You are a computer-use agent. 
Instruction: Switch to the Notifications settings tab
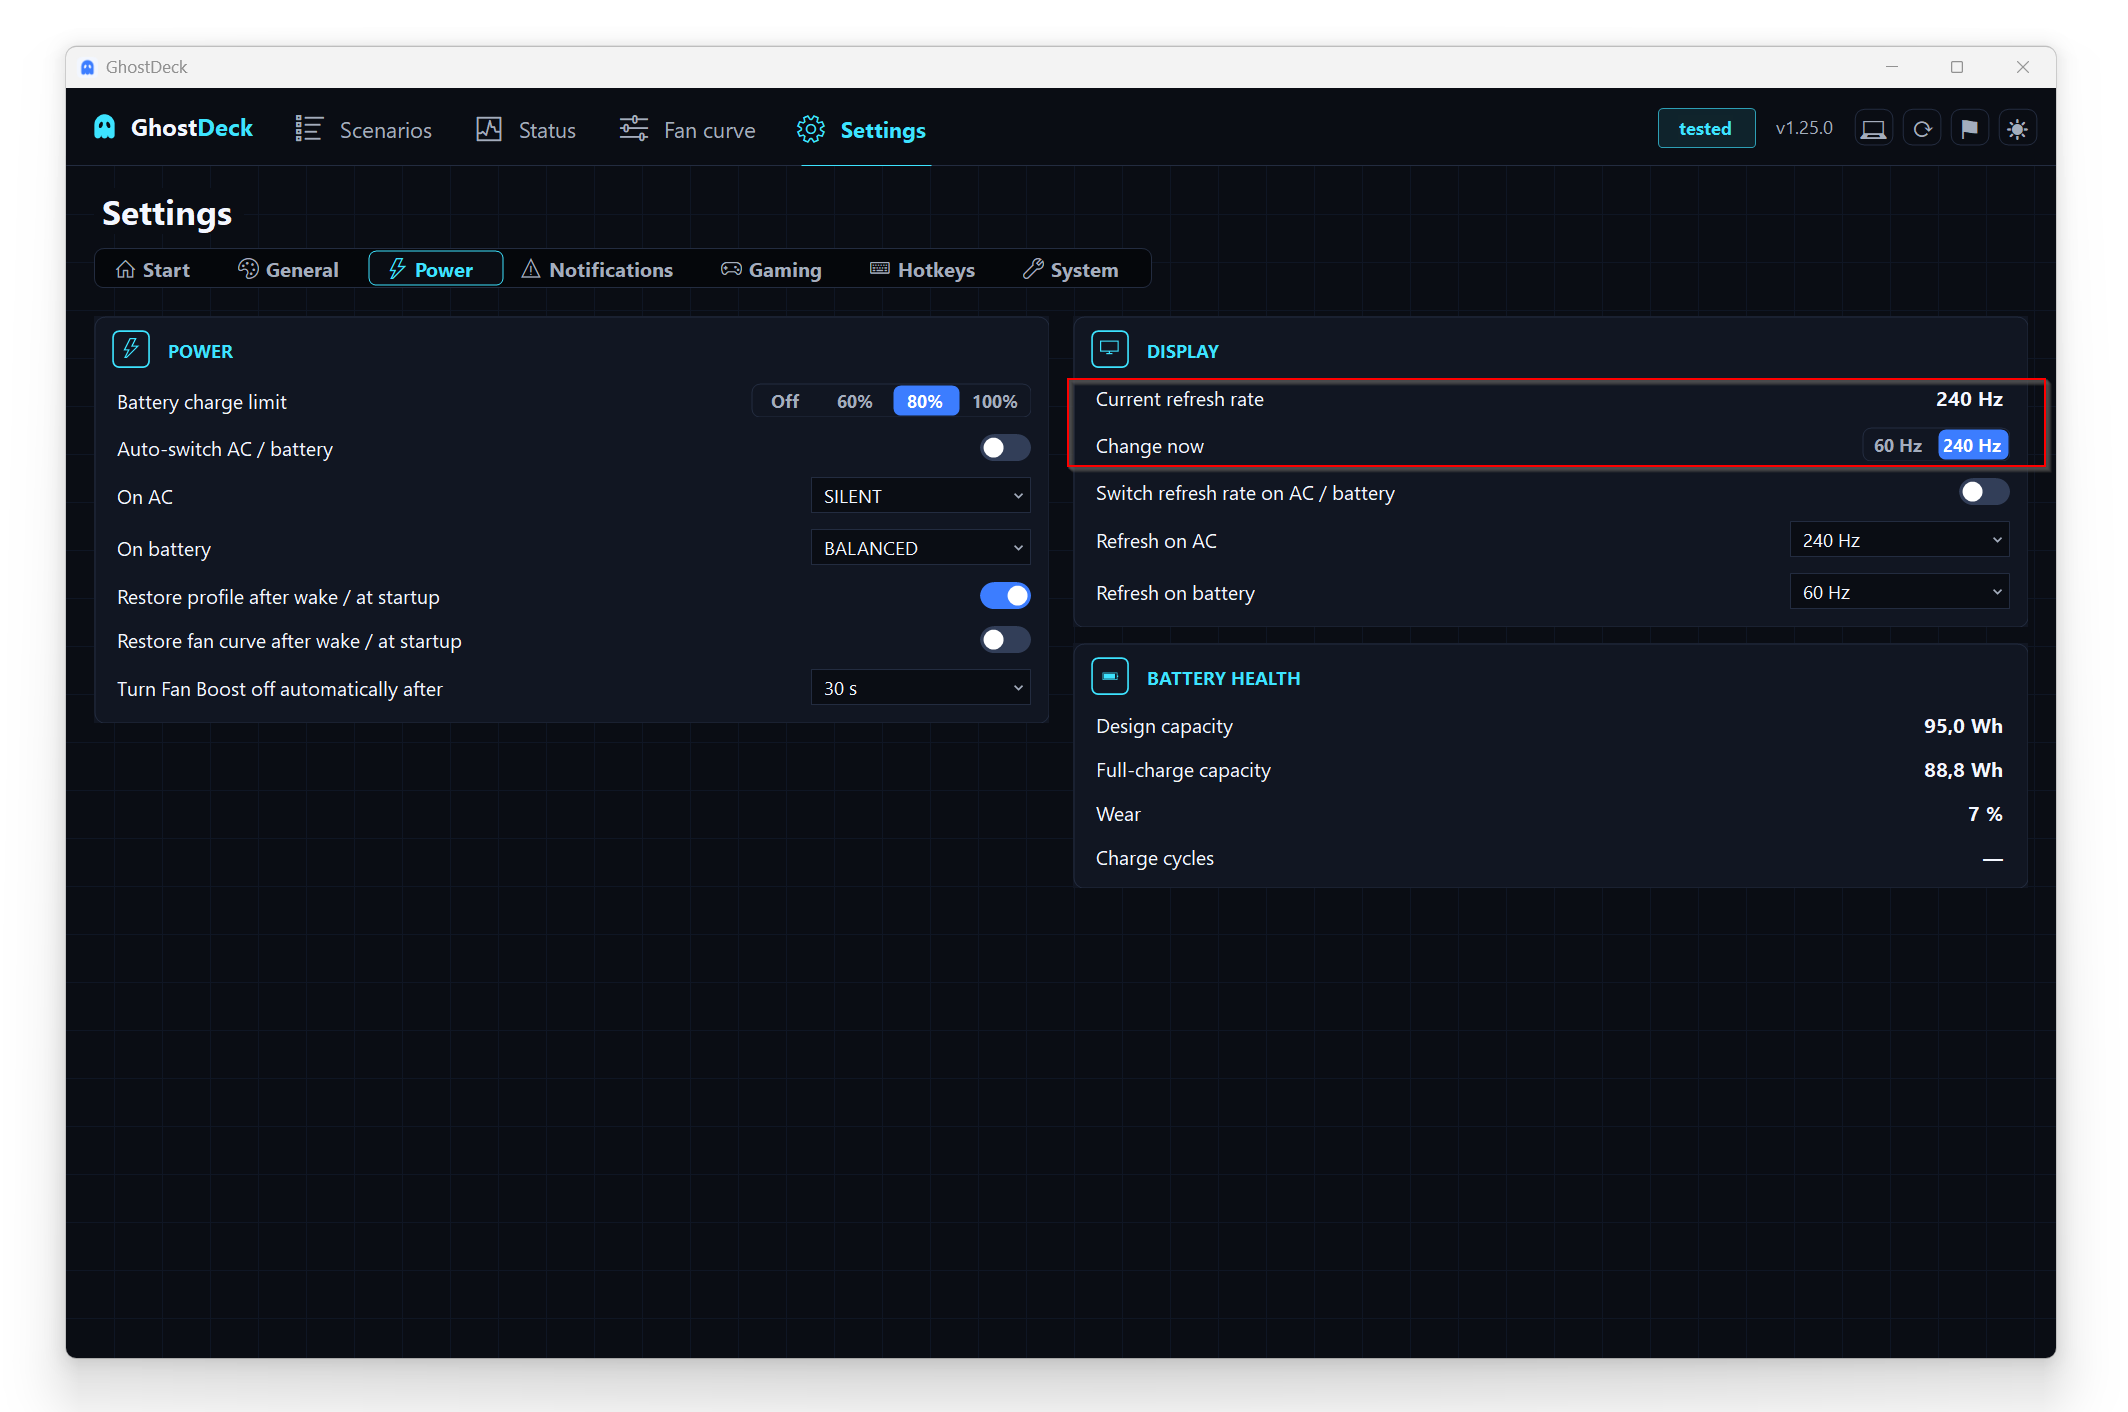coord(597,270)
